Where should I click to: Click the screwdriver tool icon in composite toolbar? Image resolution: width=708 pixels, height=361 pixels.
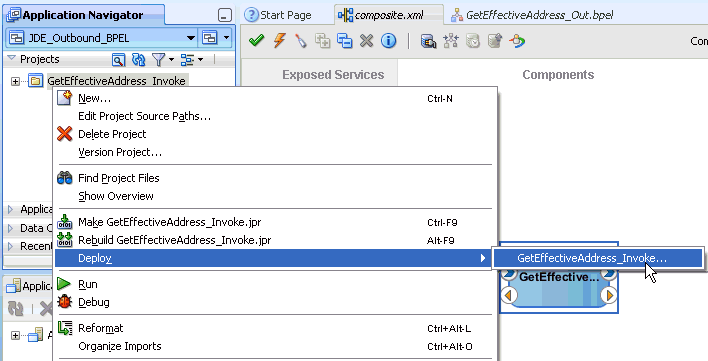[301, 41]
